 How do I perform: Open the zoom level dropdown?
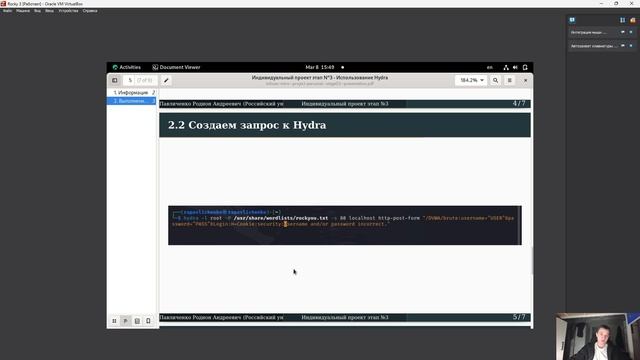click(471, 80)
